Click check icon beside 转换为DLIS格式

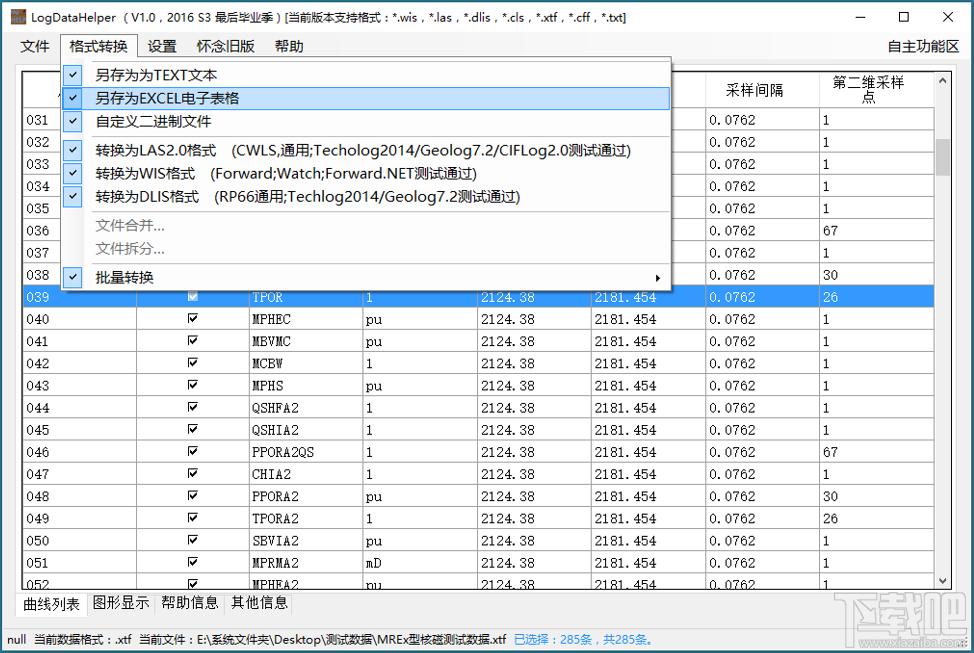click(73, 196)
